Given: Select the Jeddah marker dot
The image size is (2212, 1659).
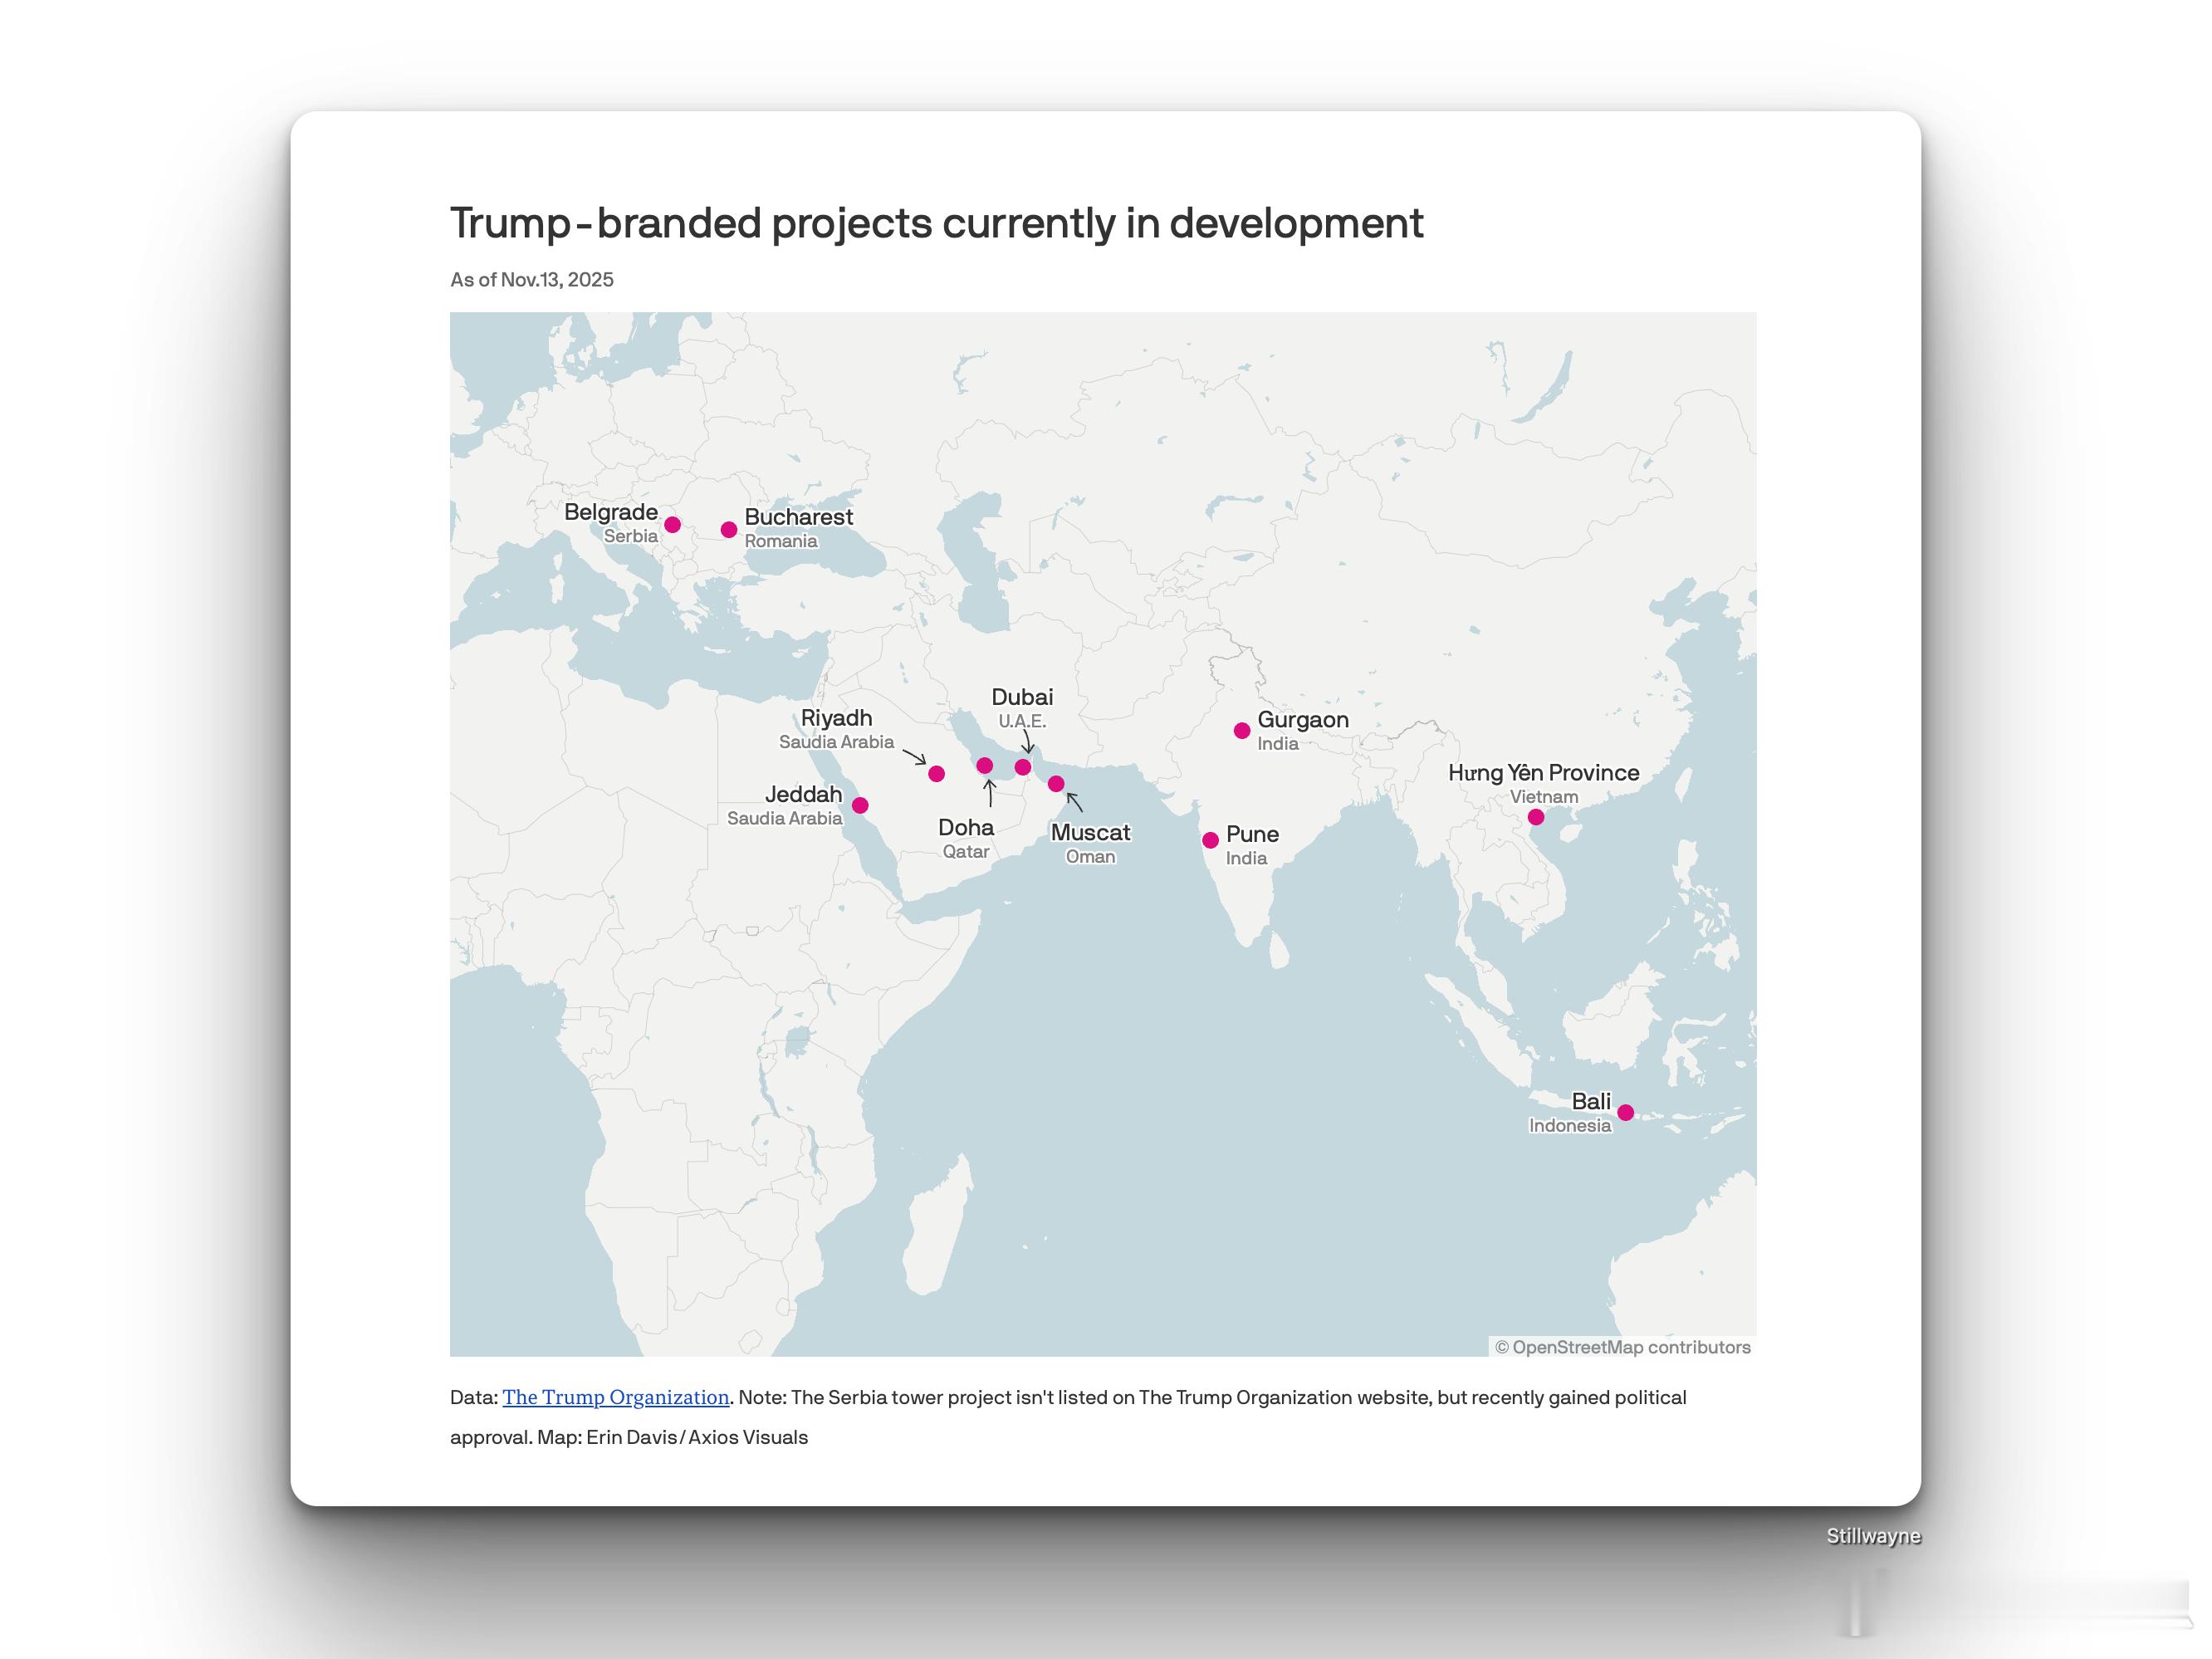Looking at the screenshot, I should [x=860, y=805].
